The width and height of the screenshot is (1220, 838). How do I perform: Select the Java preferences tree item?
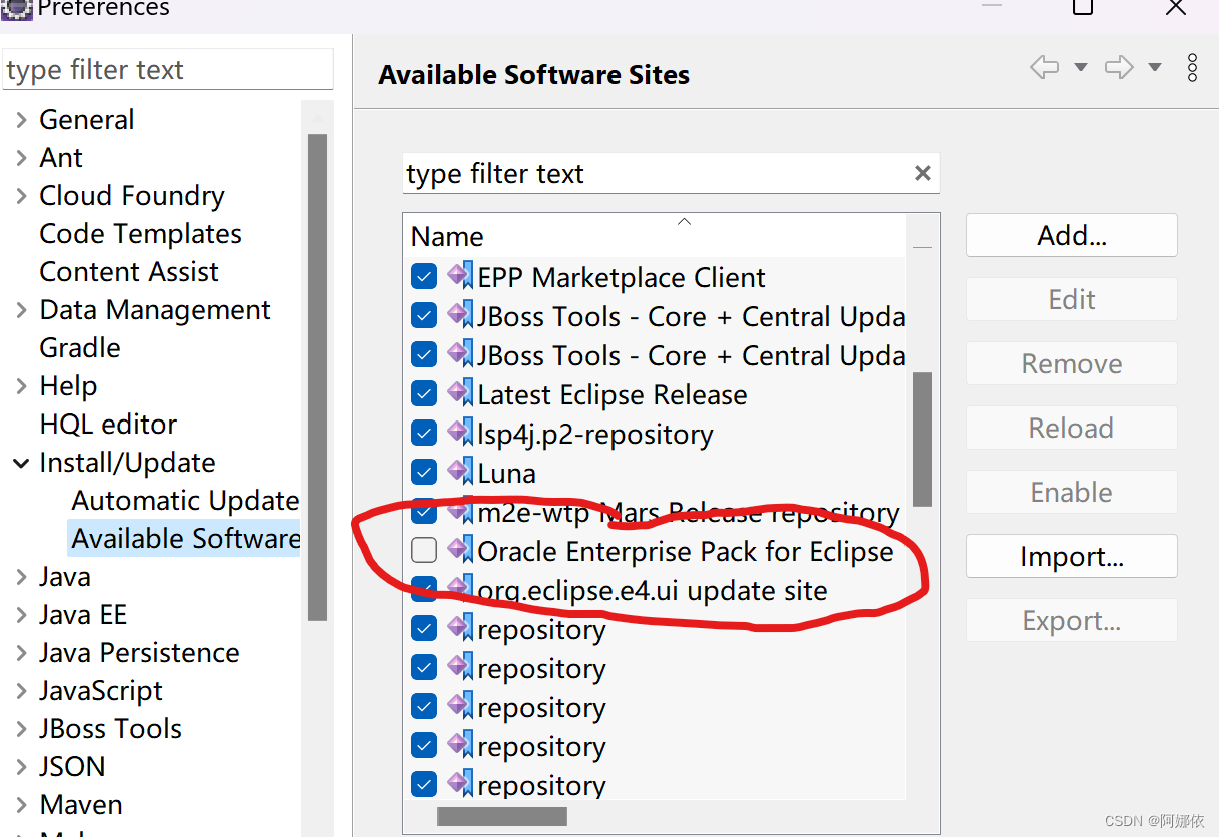tap(64, 577)
